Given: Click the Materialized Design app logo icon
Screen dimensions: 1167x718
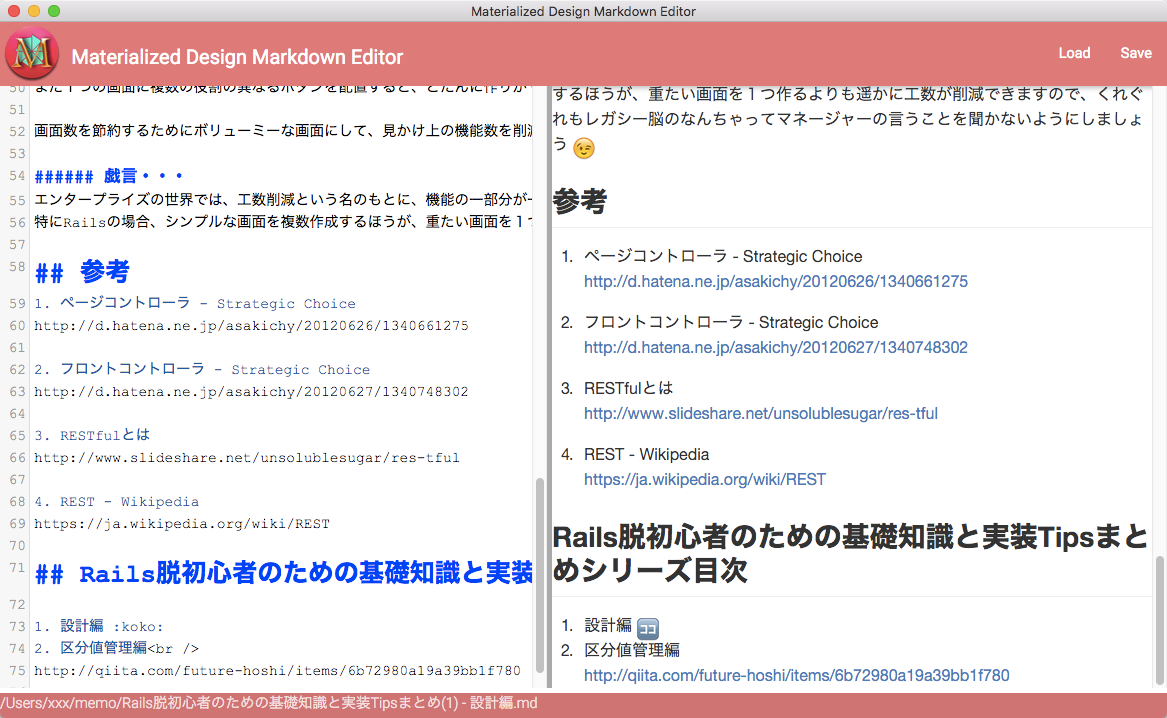Looking at the screenshot, I should coord(32,53).
